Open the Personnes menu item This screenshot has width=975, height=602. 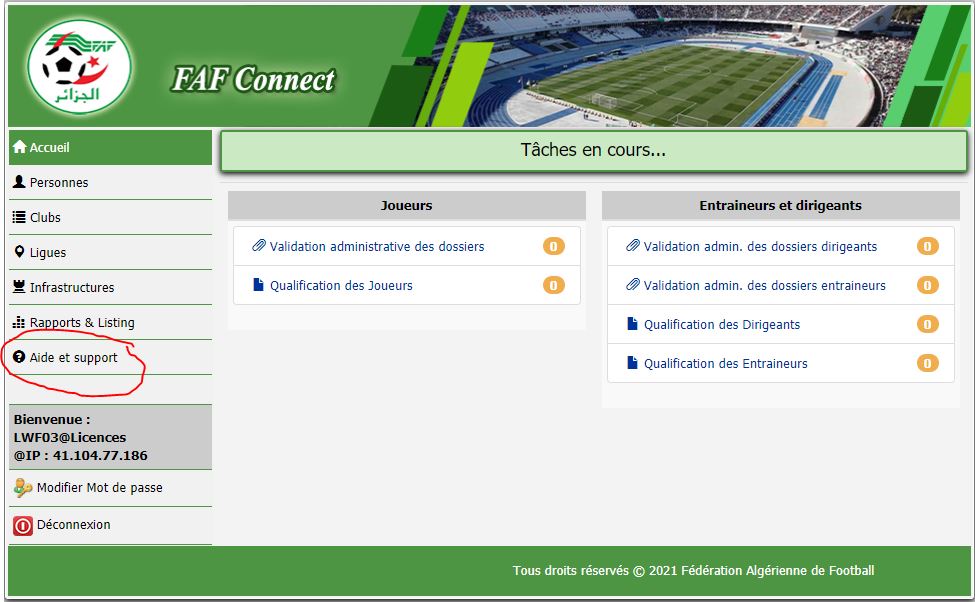click(59, 183)
